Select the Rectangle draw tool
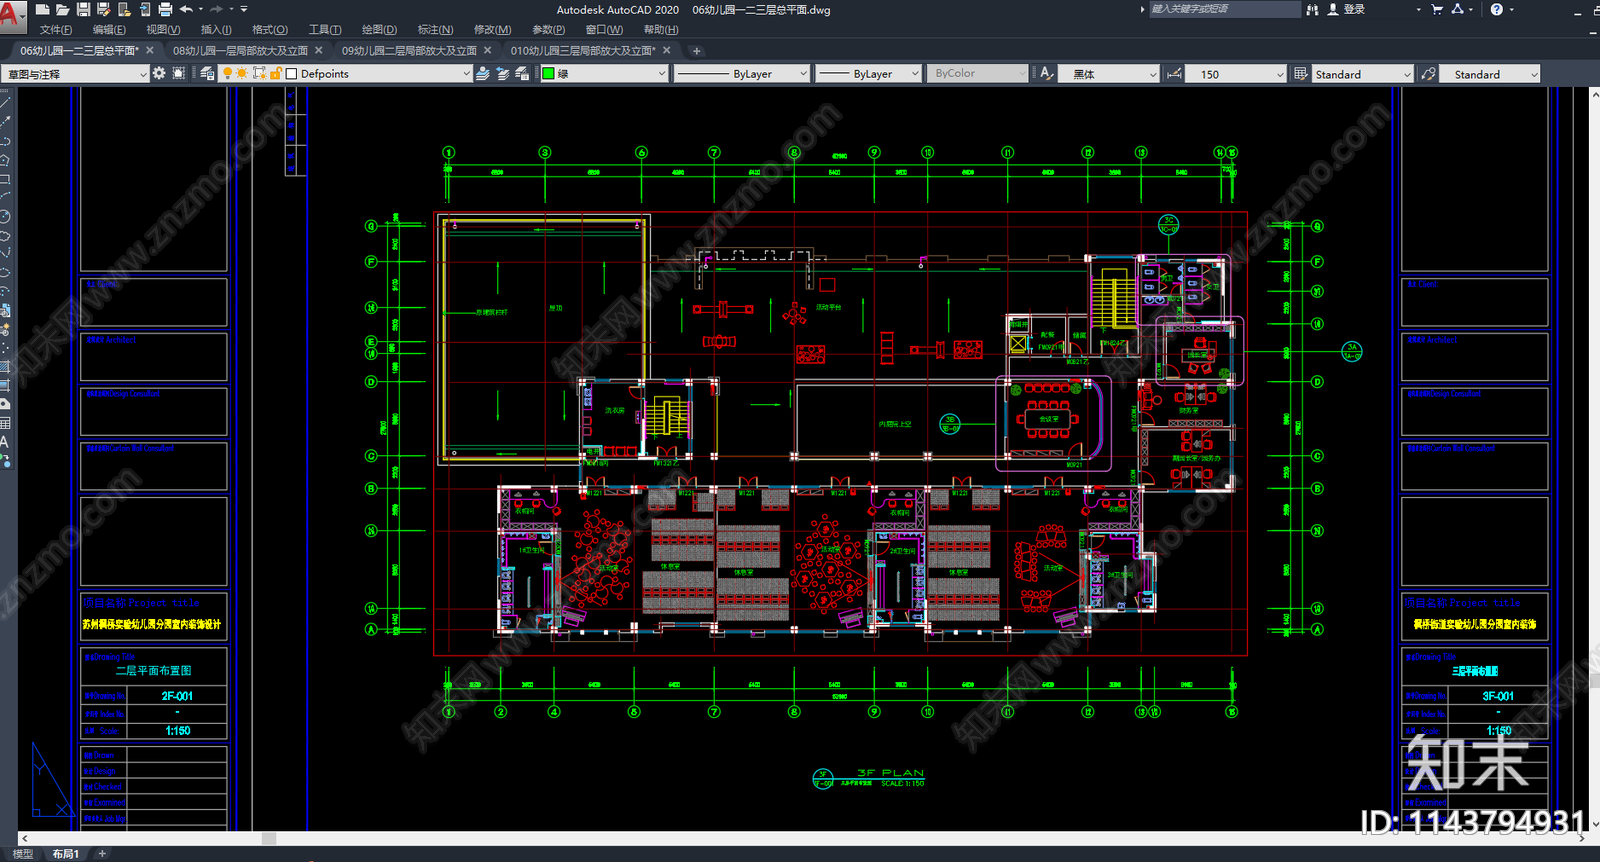Screen dimensions: 1600x862 [5, 179]
